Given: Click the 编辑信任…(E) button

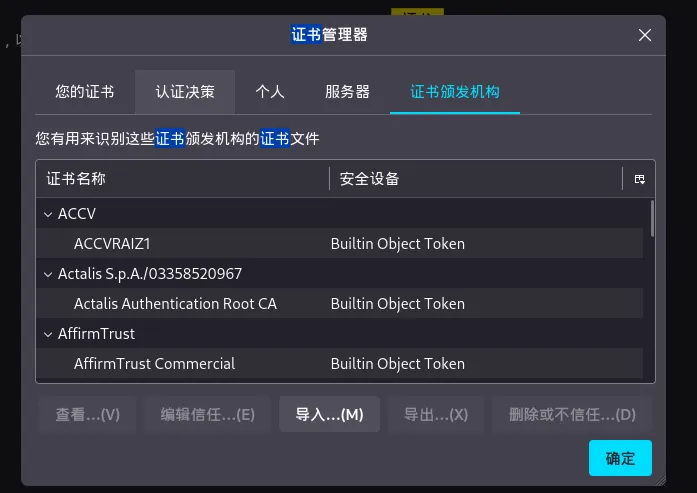Looking at the screenshot, I should coord(208,414).
